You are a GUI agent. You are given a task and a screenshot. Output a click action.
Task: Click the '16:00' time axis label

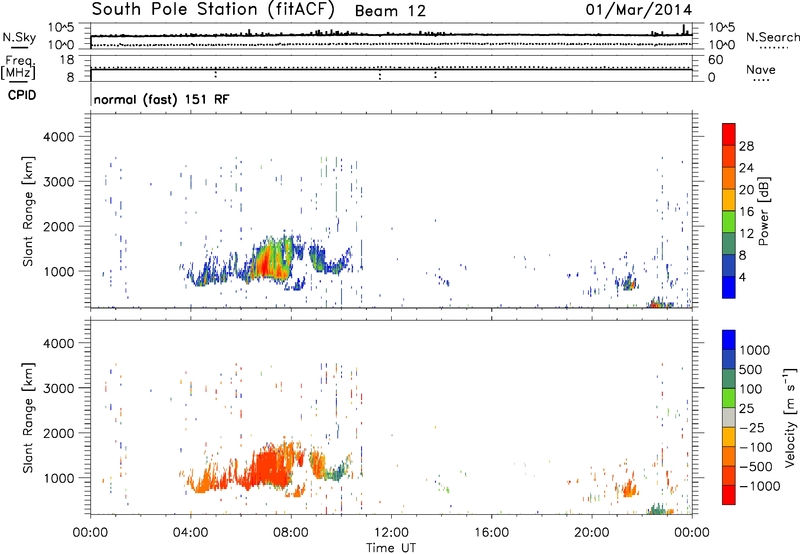pos(491,533)
